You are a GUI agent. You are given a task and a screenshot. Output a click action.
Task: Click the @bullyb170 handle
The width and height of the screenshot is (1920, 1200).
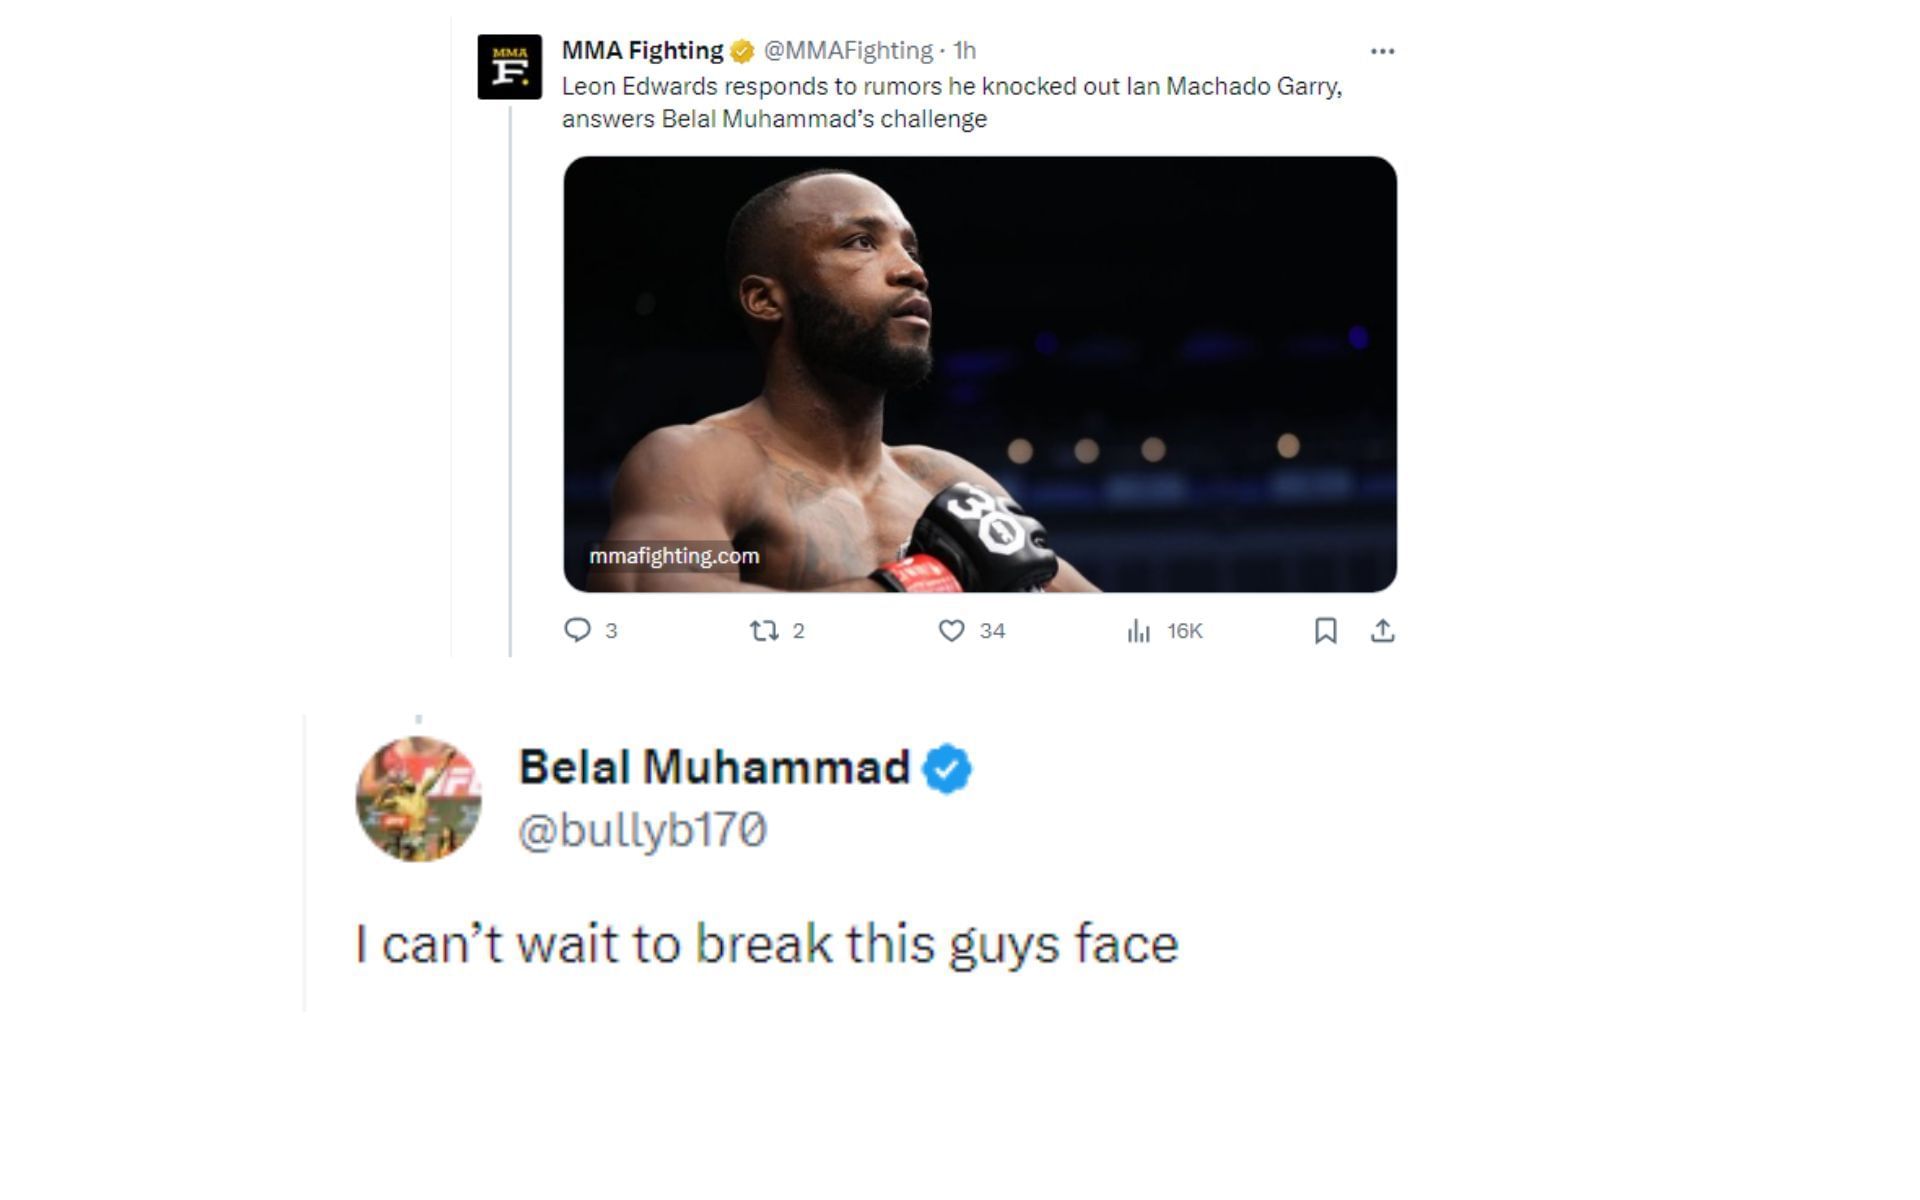[642, 830]
